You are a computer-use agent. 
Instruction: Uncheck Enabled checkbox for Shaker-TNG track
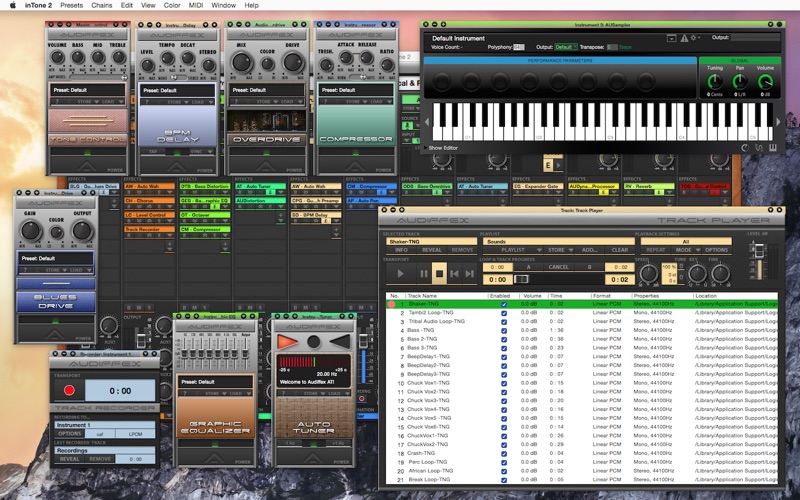pyautogui.click(x=504, y=304)
